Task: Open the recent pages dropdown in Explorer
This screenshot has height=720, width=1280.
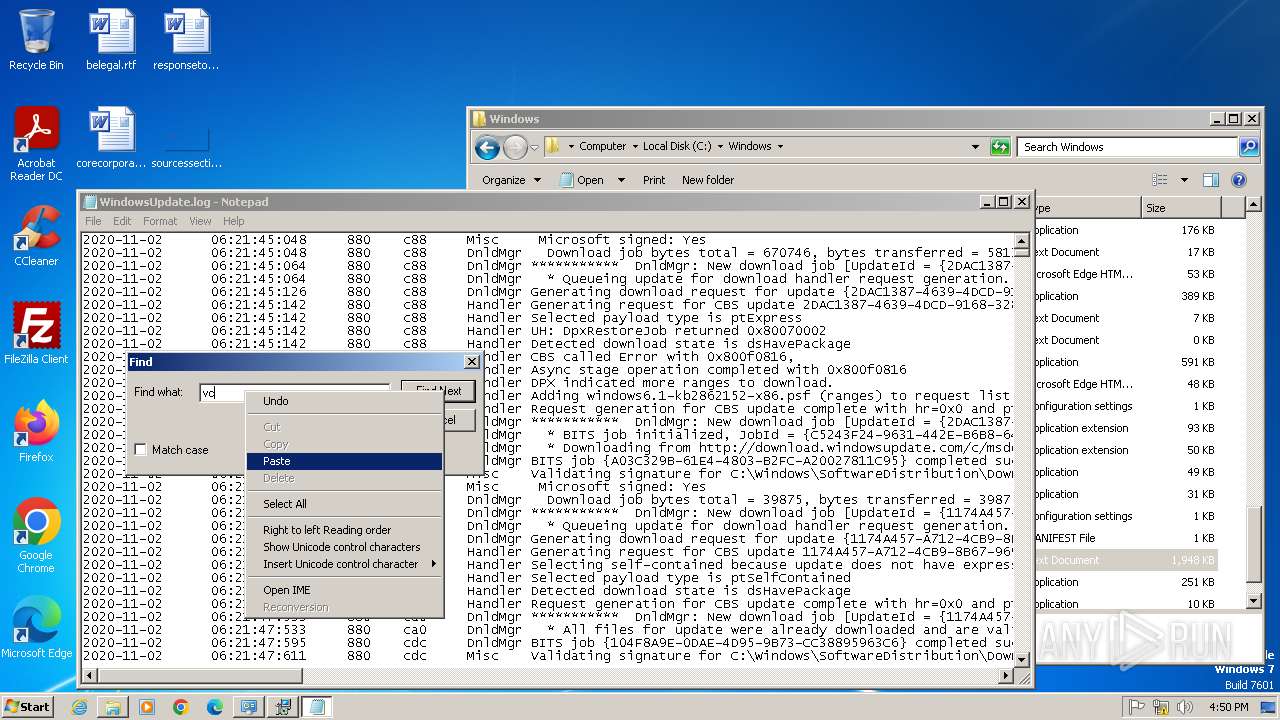Action: point(534,148)
